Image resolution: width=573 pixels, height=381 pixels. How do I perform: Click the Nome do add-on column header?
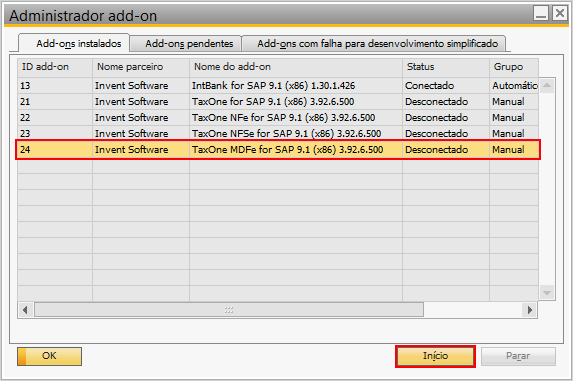coord(296,67)
